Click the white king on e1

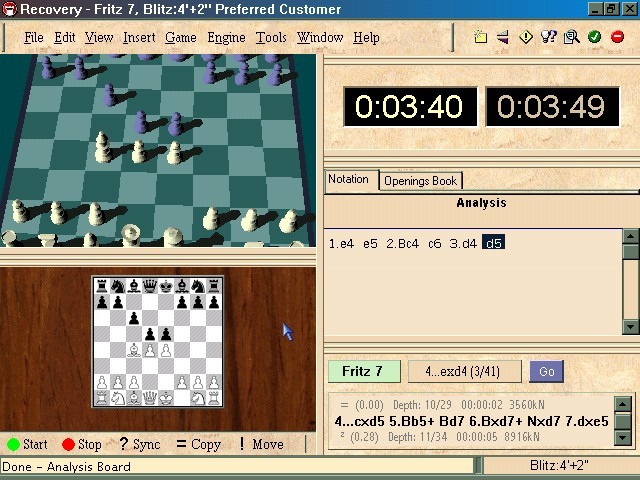coord(166,398)
